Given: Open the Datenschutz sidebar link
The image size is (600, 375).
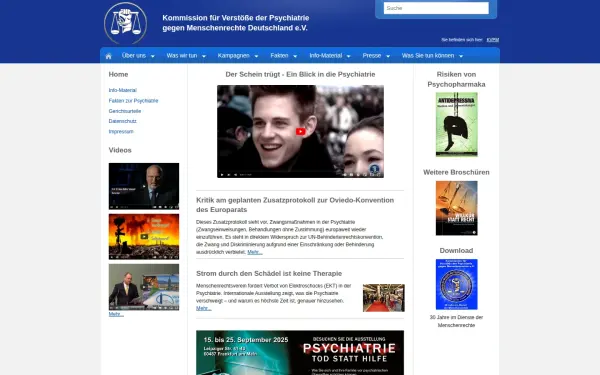Looking at the screenshot, I should pyautogui.click(x=122, y=121).
